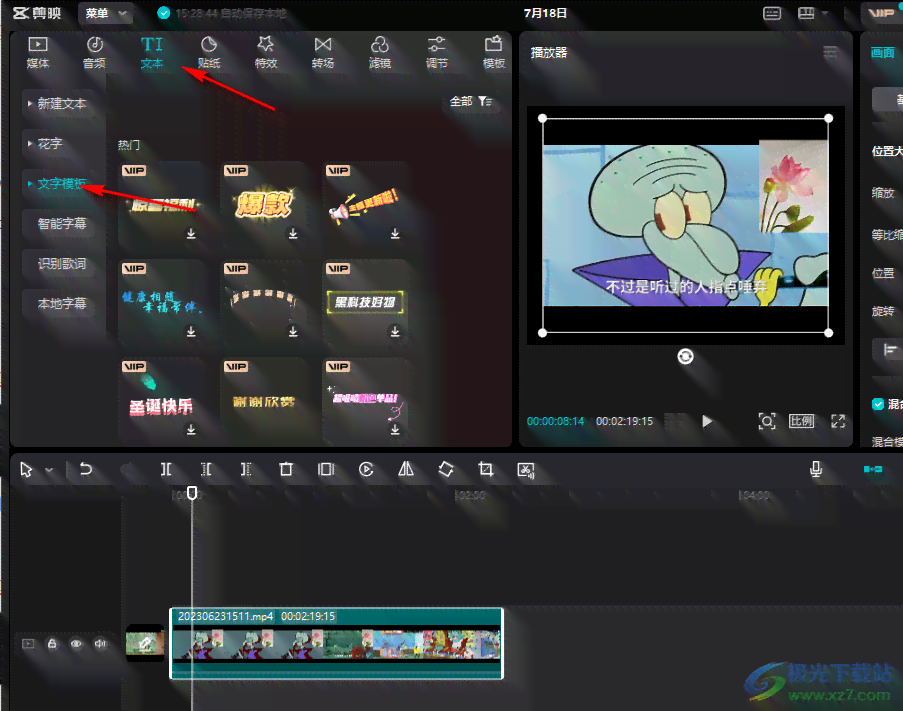This screenshot has width=903, height=711.
Task: Open the 转场 transitions tab
Action: (322, 52)
